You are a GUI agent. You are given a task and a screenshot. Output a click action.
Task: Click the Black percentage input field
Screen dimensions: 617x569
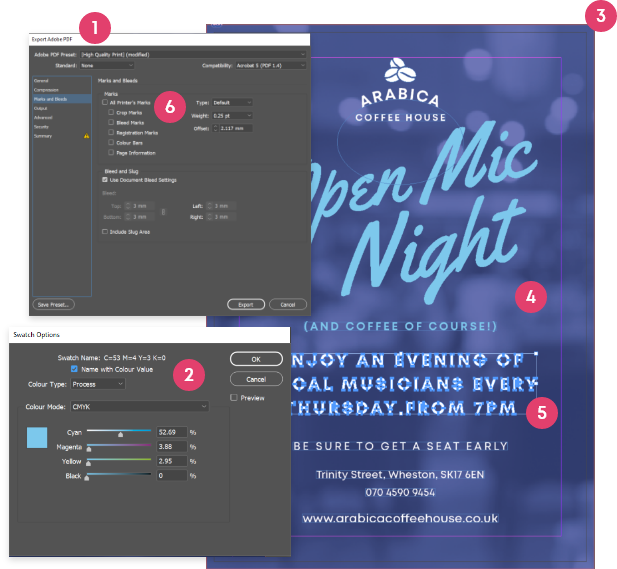tap(172, 475)
